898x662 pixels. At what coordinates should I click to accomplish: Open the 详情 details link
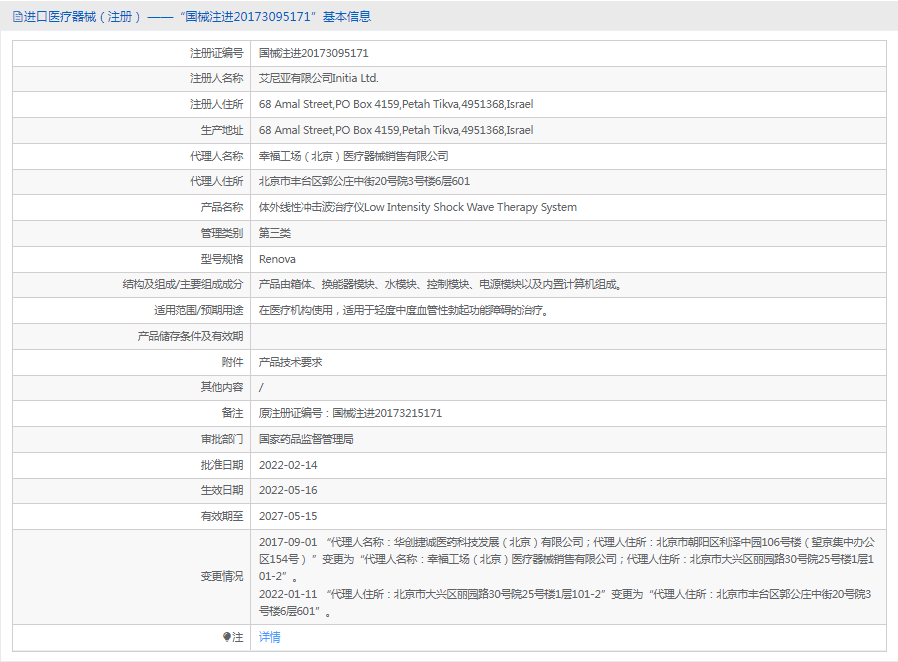tap(270, 637)
